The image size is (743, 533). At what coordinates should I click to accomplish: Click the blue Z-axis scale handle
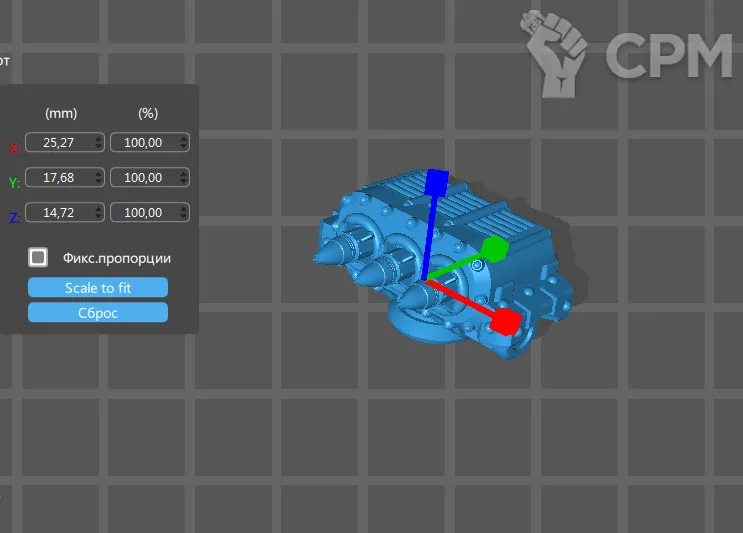pyautogui.click(x=436, y=182)
